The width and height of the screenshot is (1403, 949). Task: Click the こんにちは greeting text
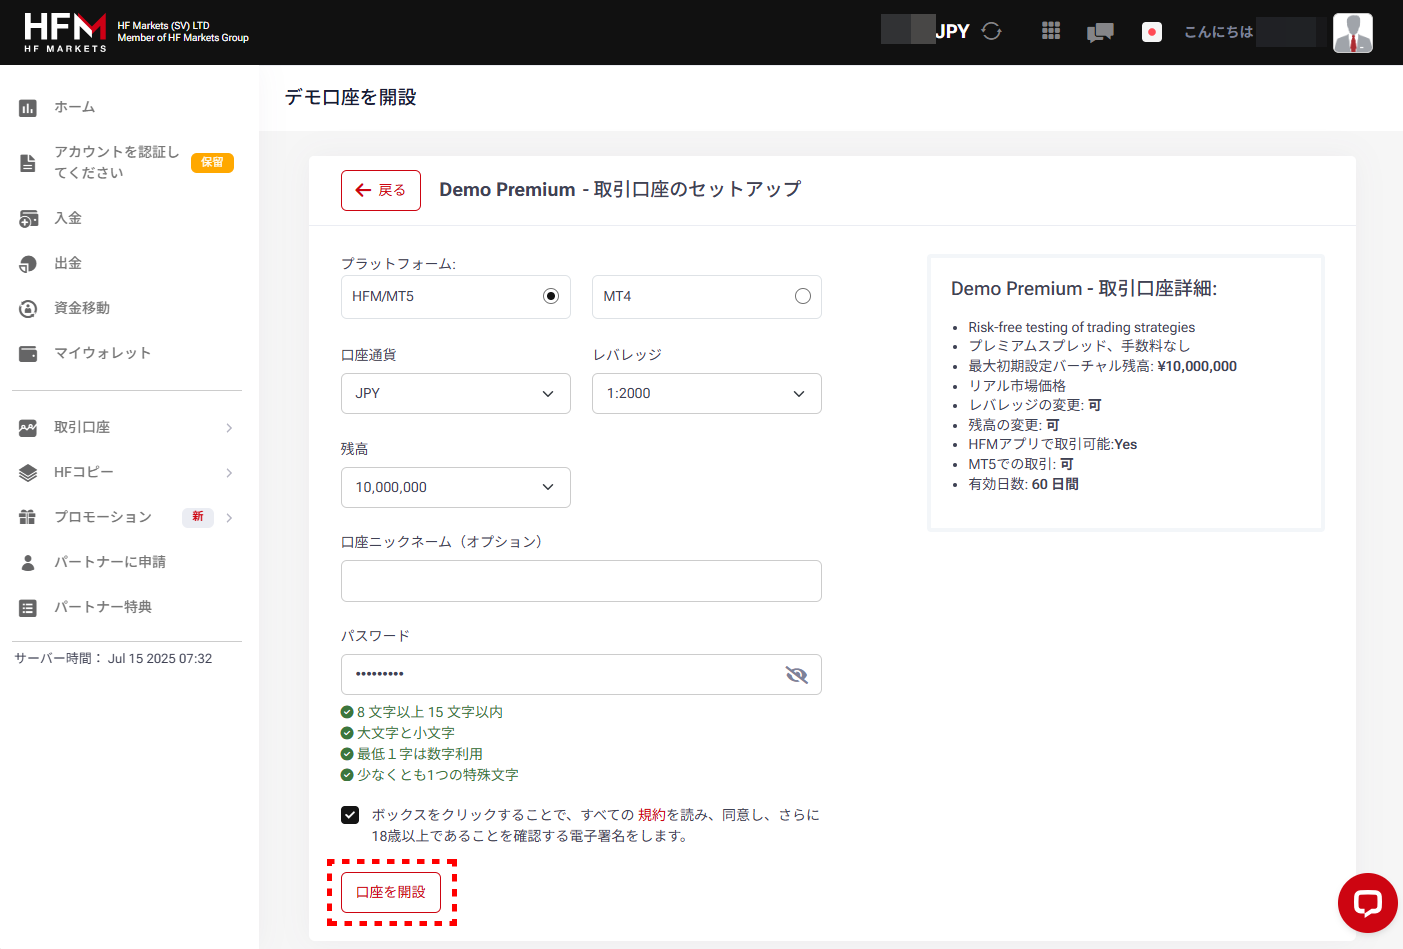(1218, 32)
